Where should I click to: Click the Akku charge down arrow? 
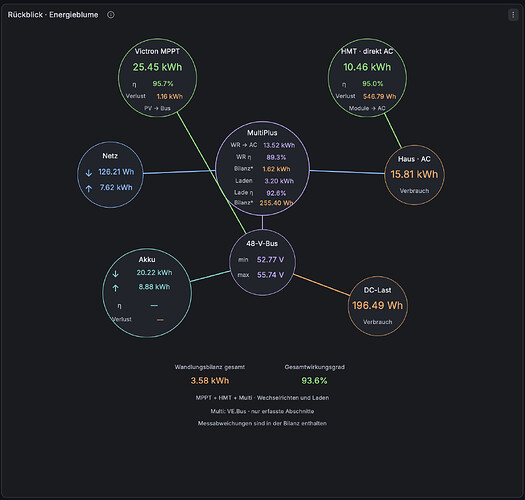116,274
